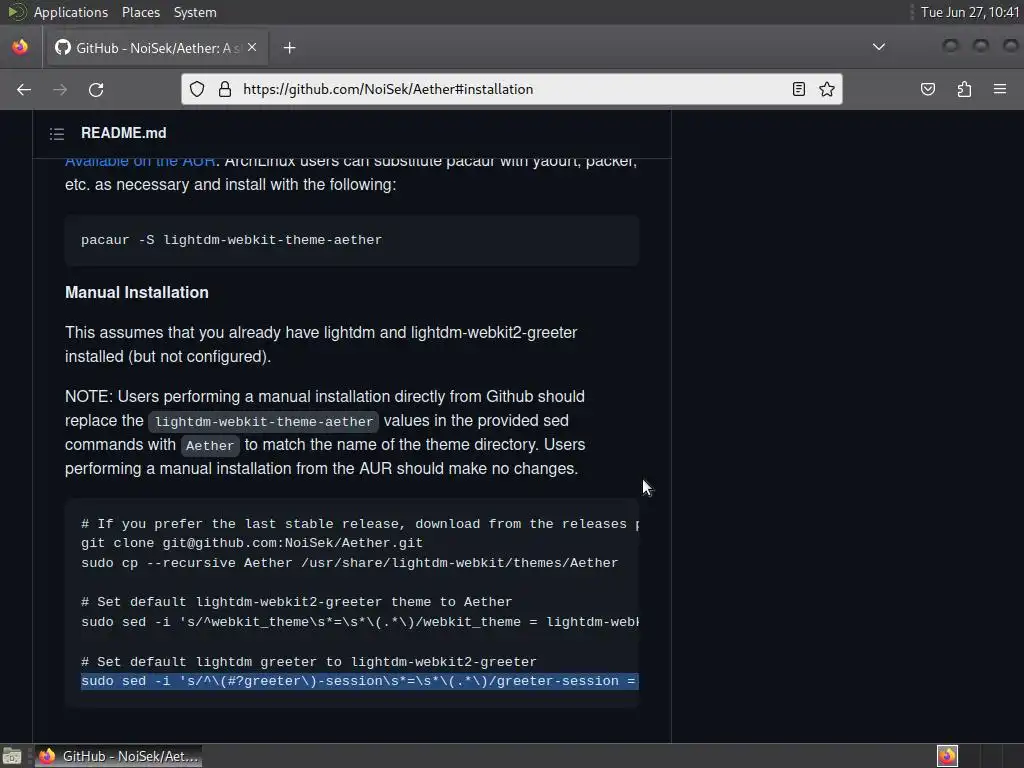
Task: Click the README.md heading label
Action: pyautogui.click(x=123, y=133)
